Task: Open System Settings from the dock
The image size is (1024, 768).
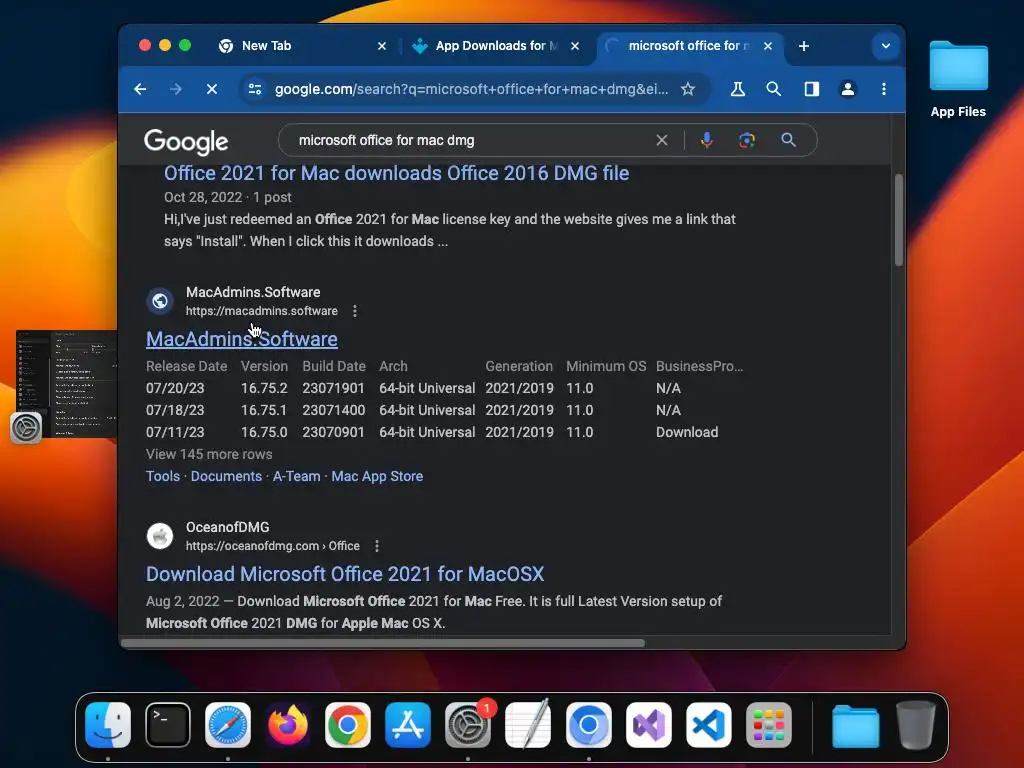Action: click(x=468, y=725)
